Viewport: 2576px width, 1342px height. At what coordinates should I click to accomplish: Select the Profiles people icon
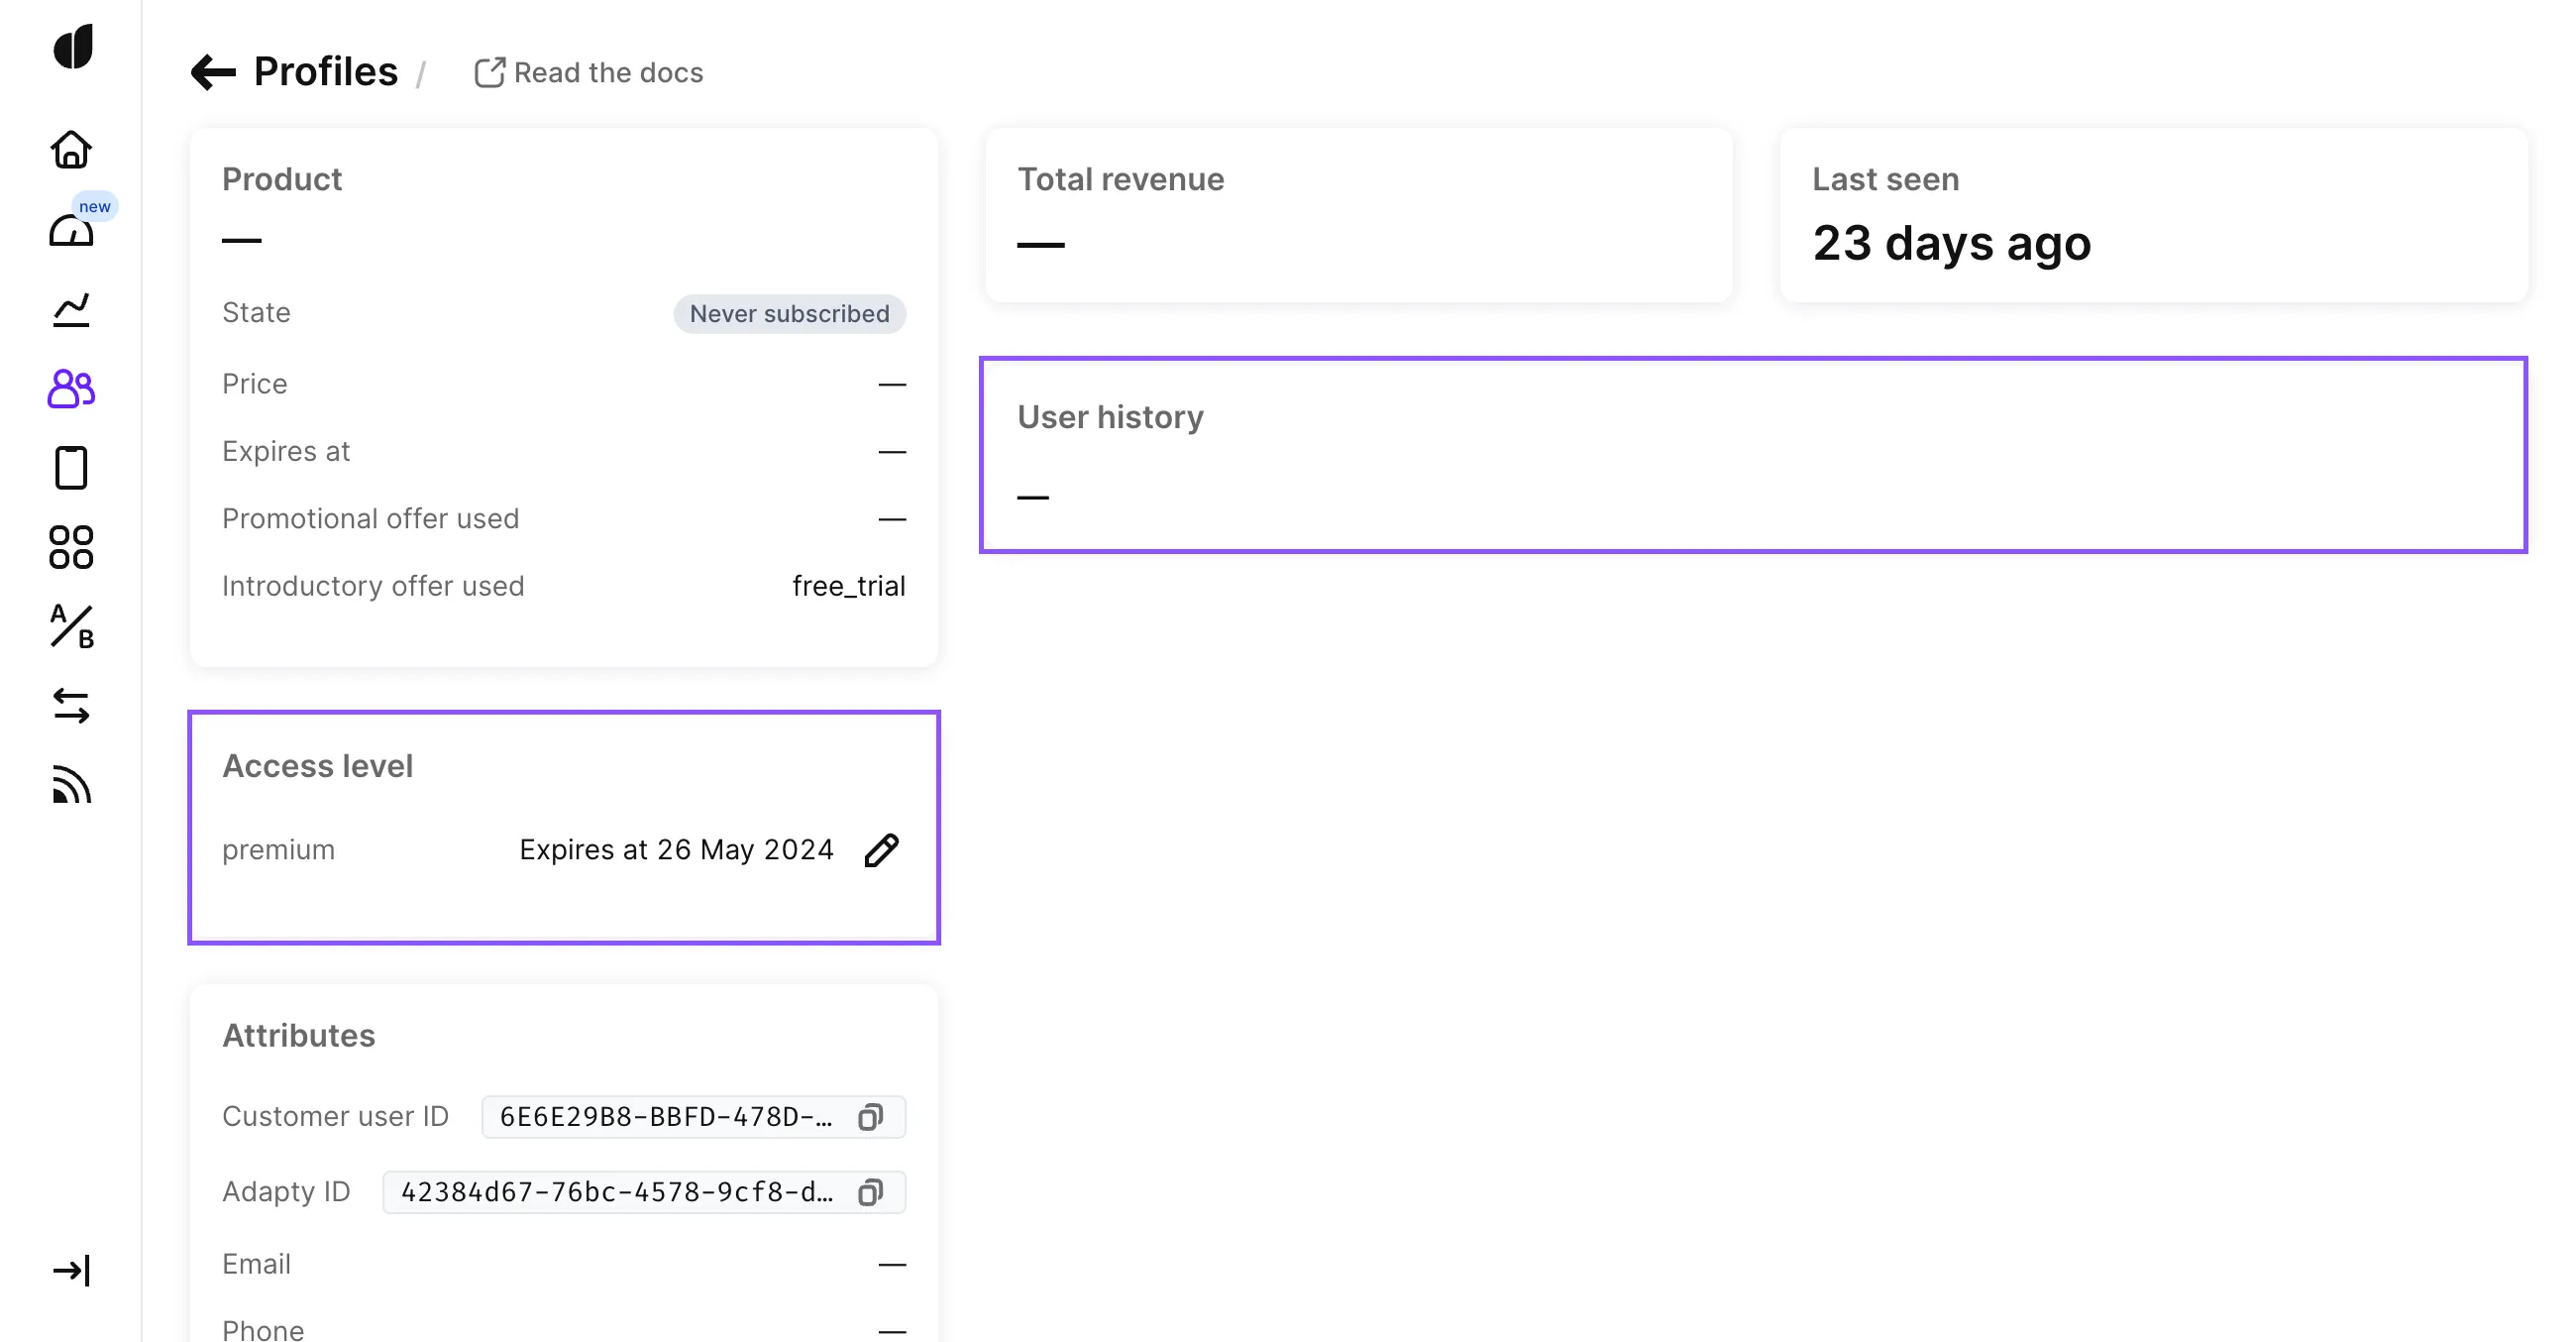(71, 389)
